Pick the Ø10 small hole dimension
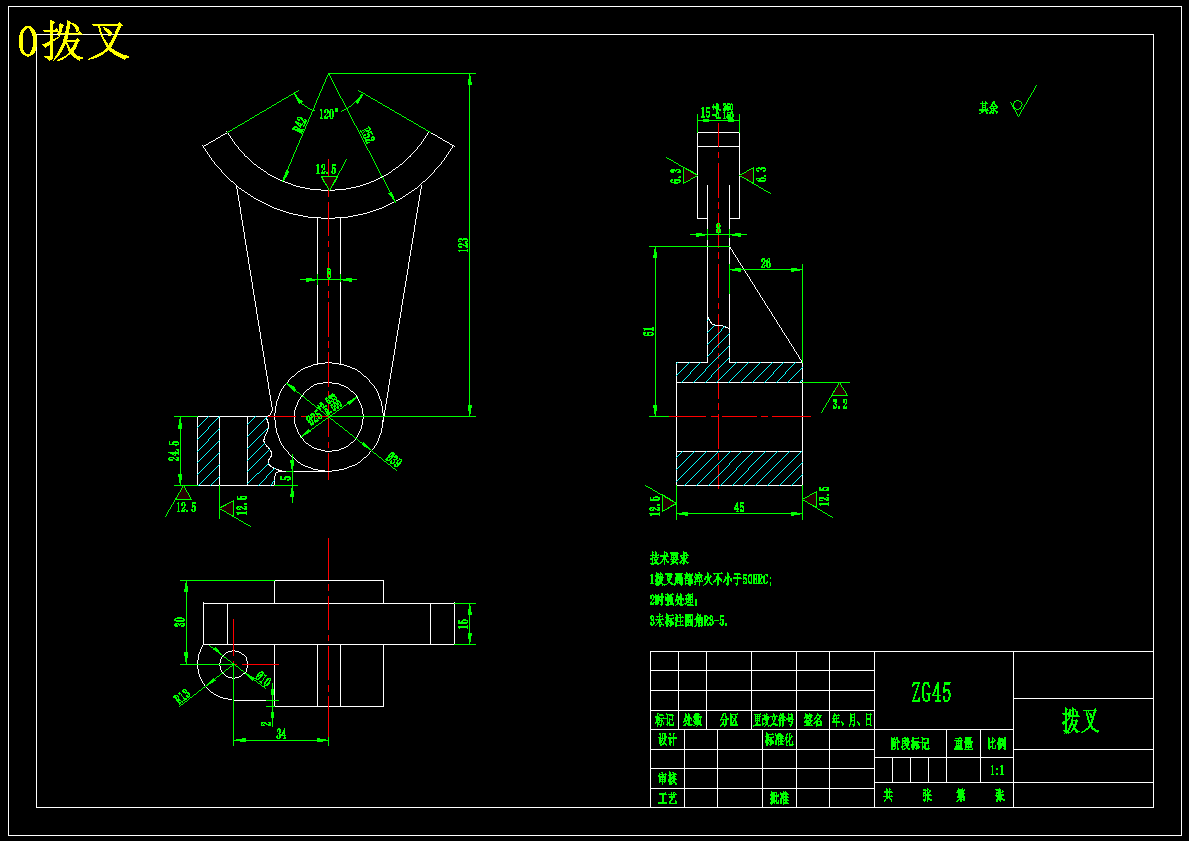Screen dimensions: 1189x841 tap(262, 679)
